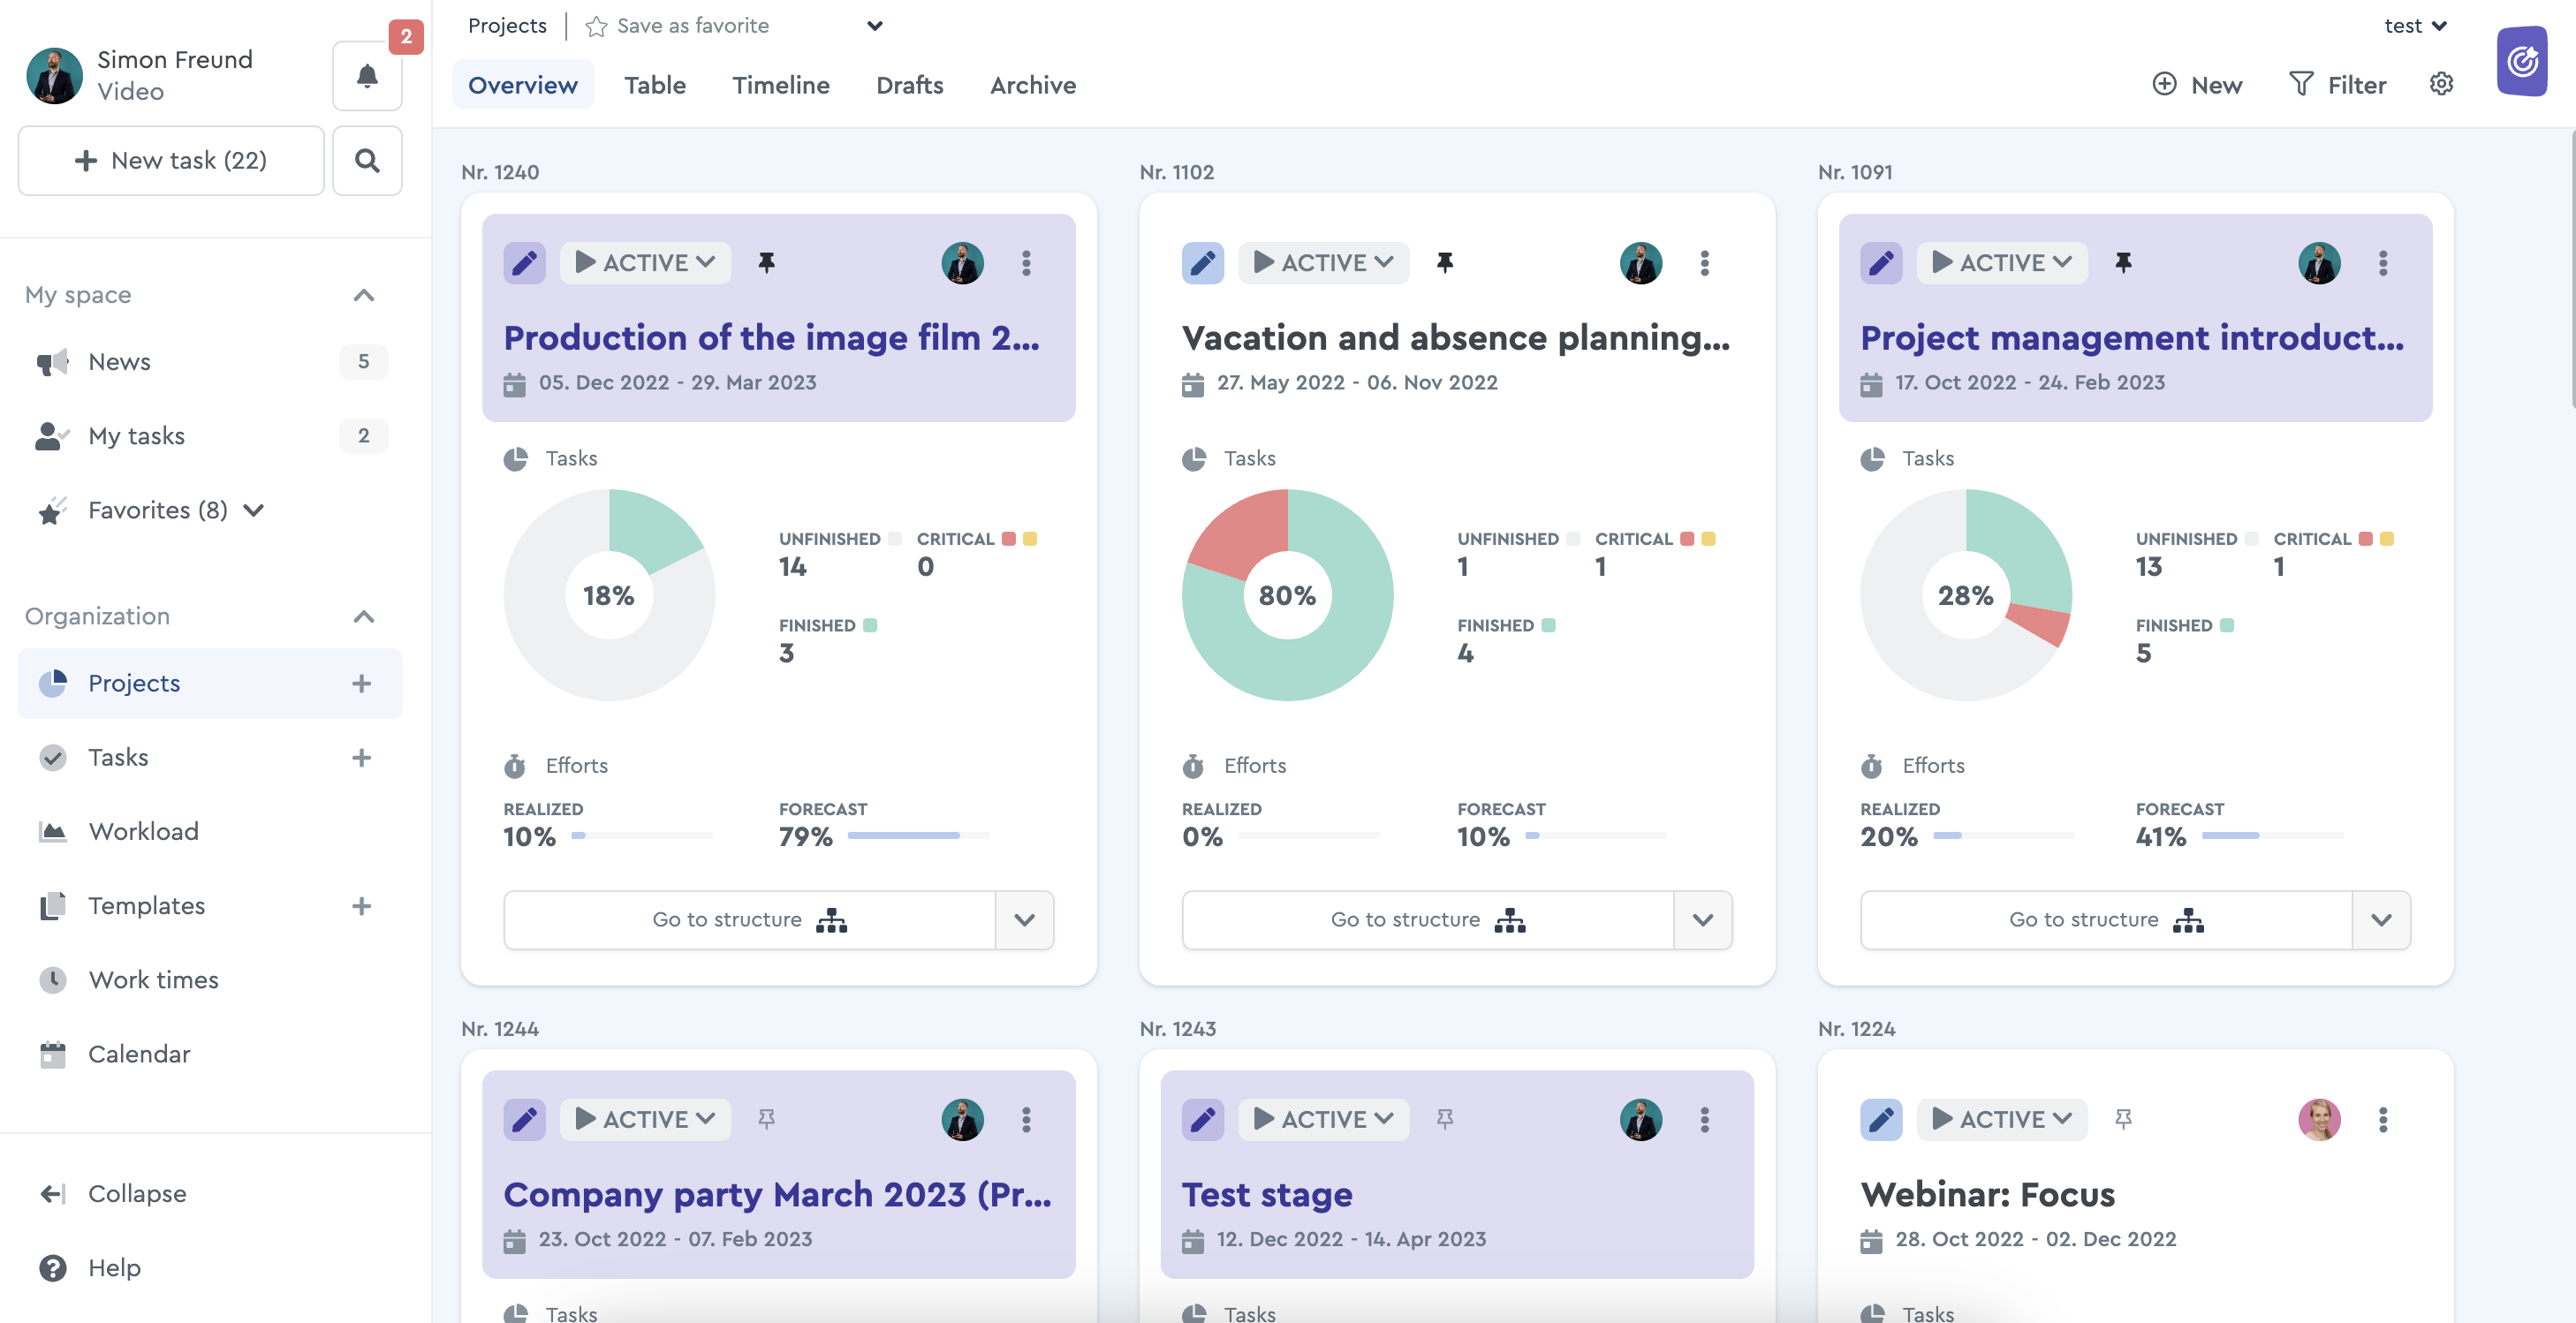Open the Filter button

tap(2337, 85)
